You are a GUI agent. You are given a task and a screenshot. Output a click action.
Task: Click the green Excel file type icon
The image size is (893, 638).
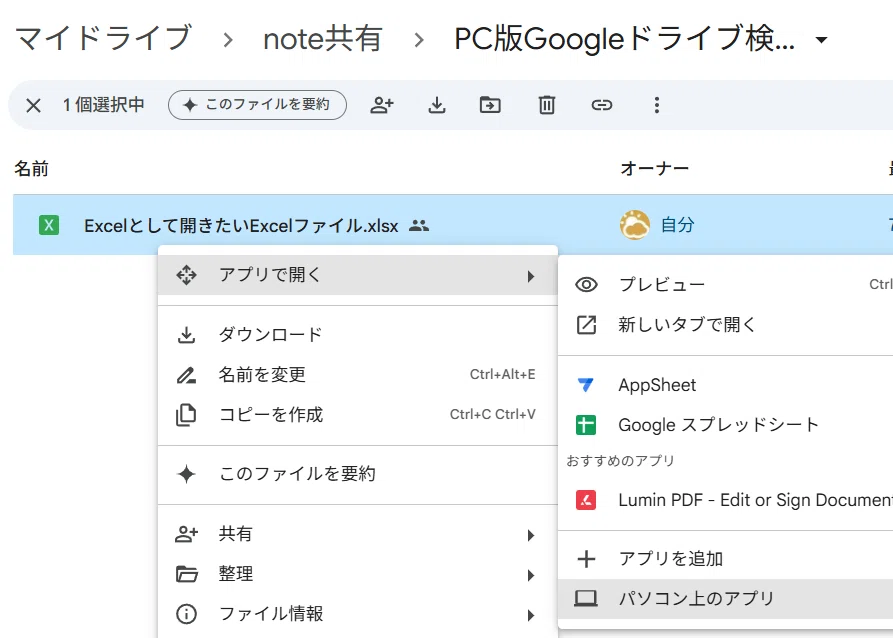tap(49, 225)
